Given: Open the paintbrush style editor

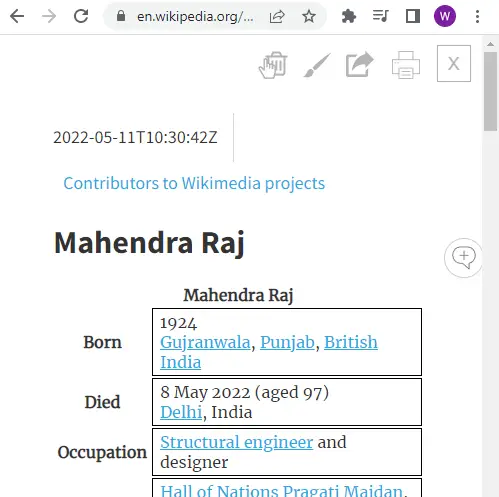Looking at the screenshot, I should coord(317,65).
